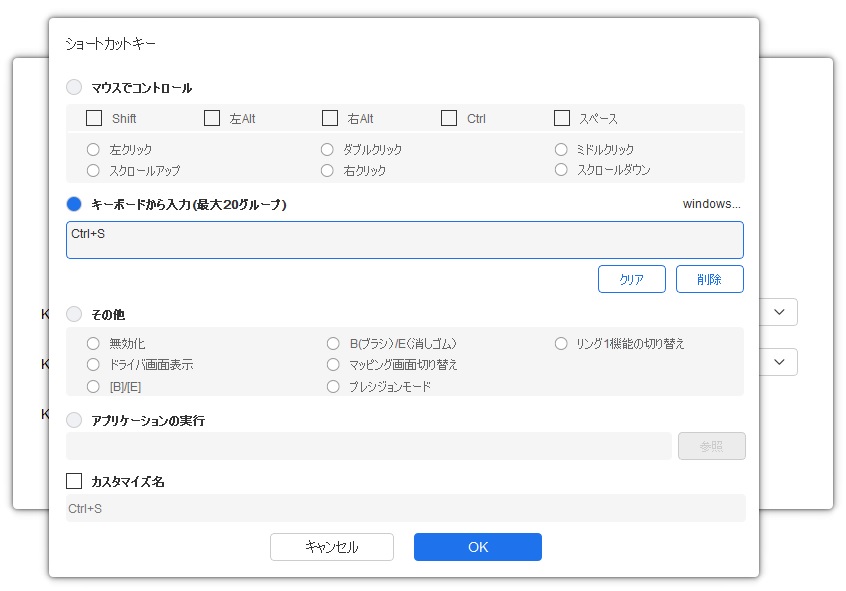
Task: Select アプリケーションの実行 radio option
Action: click(x=74, y=420)
